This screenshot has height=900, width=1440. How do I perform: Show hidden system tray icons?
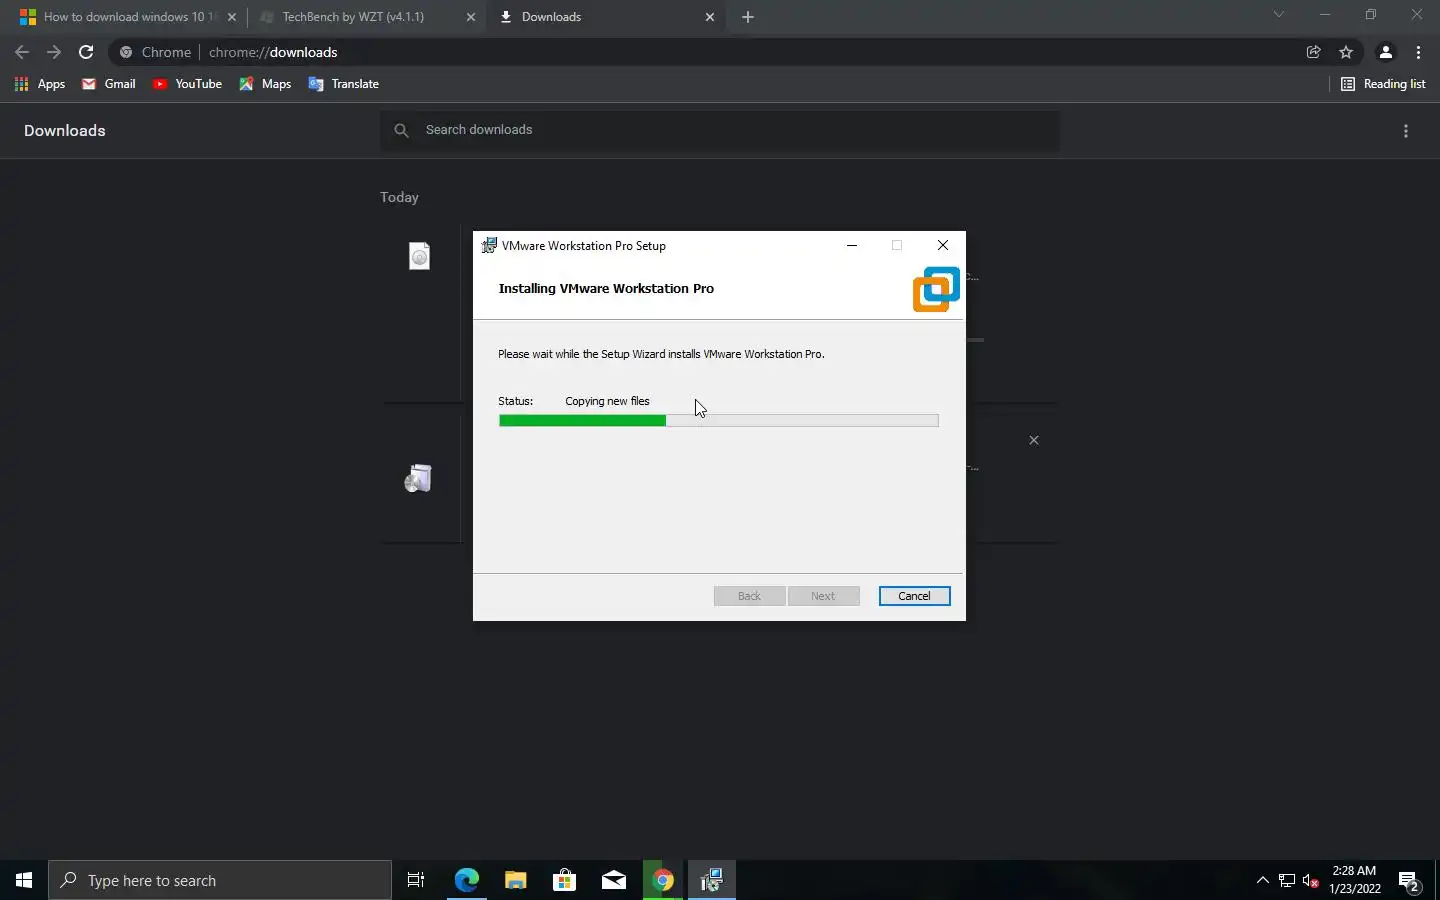click(x=1262, y=880)
